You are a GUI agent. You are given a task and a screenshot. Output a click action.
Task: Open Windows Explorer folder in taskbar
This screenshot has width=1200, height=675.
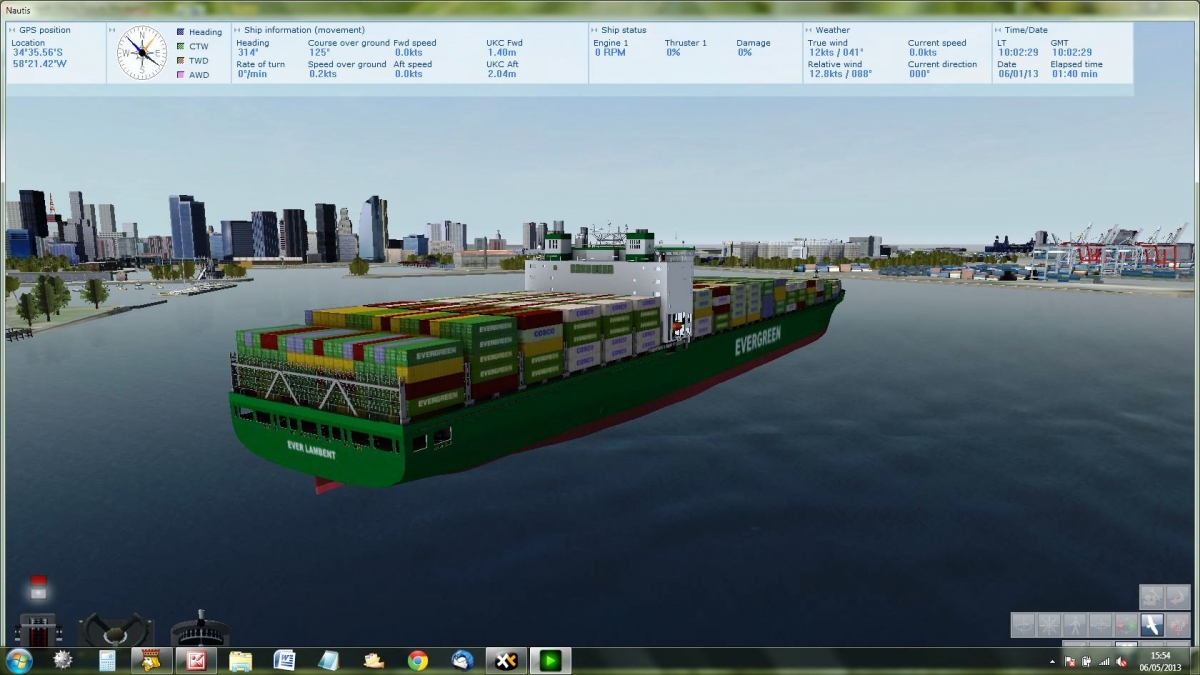pos(240,660)
